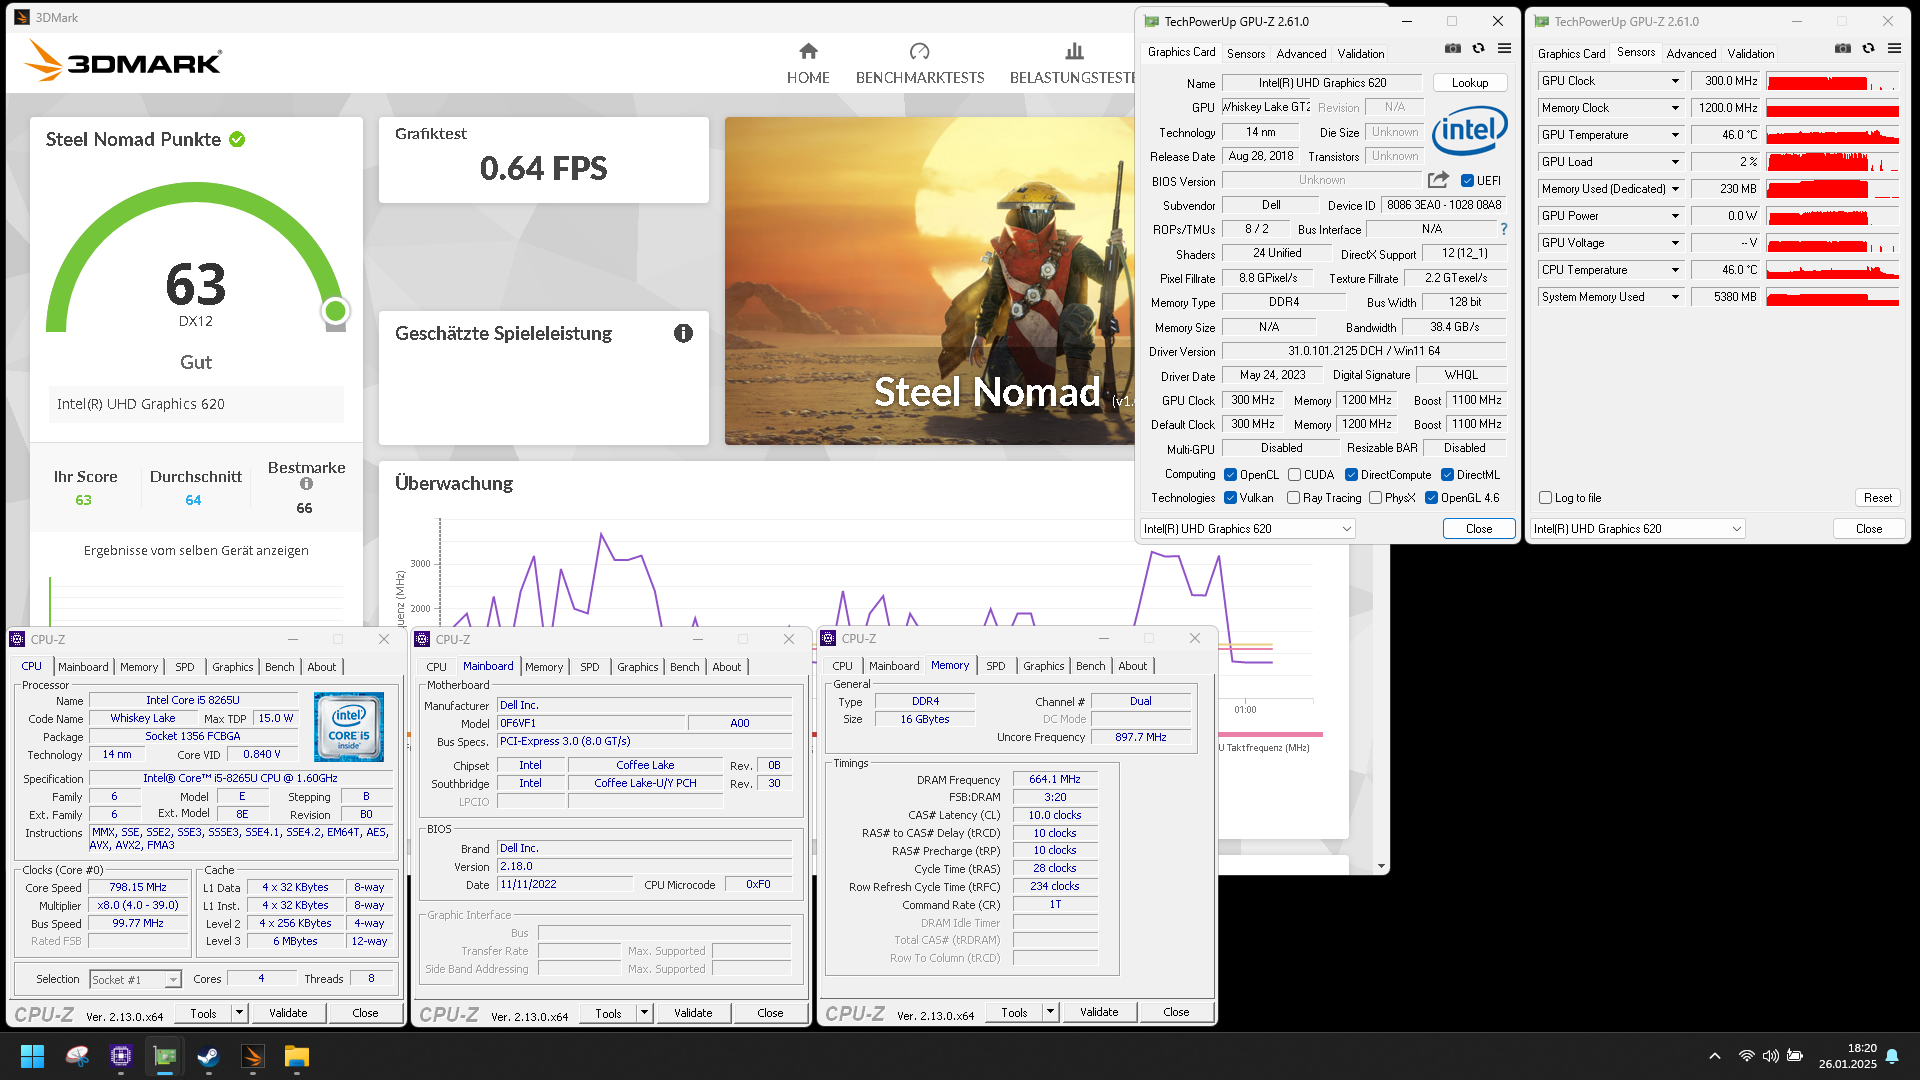Click the Reset button in GPU-Z Sensors
This screenshot has width=1920, height=1080.
(x=1877, y=498)
